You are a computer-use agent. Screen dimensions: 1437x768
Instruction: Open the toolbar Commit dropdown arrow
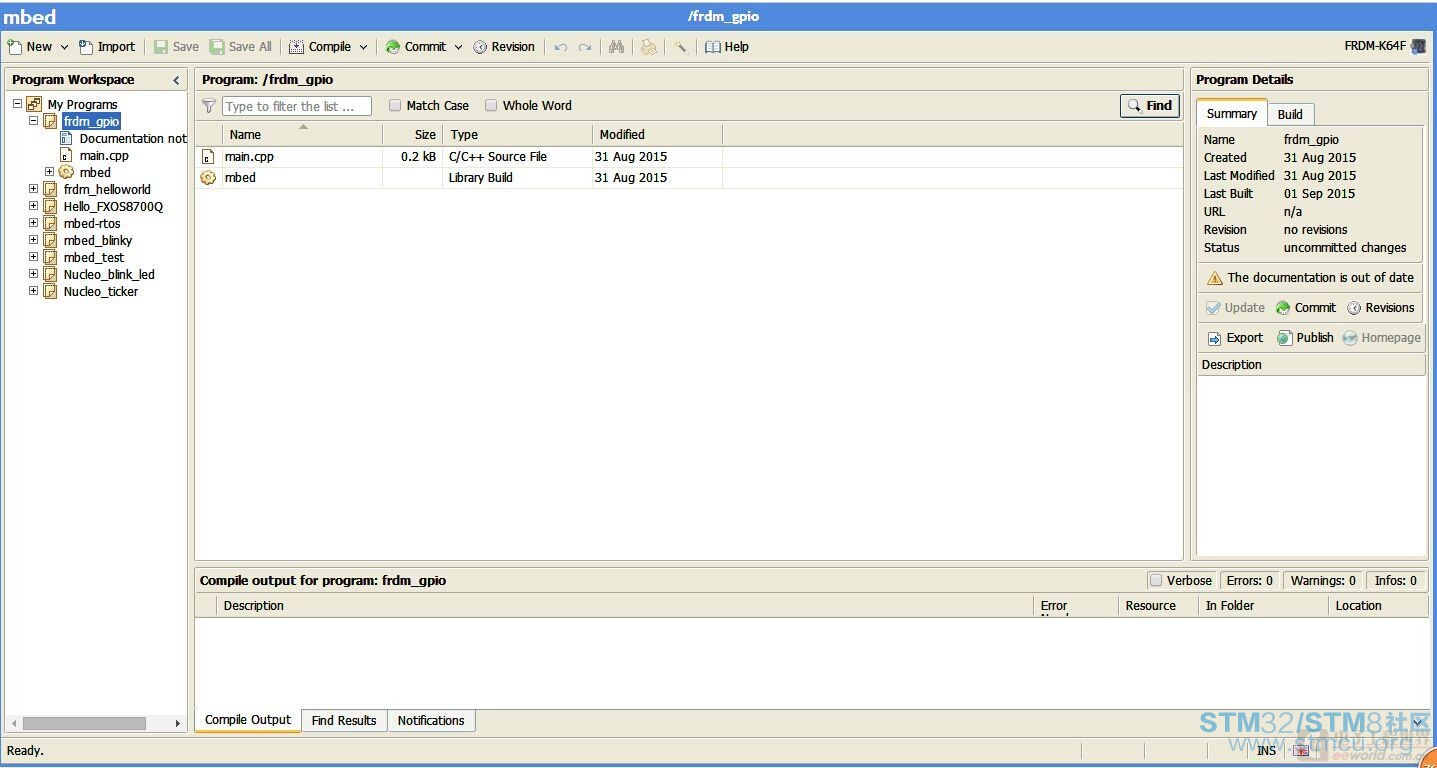[458, 47]
